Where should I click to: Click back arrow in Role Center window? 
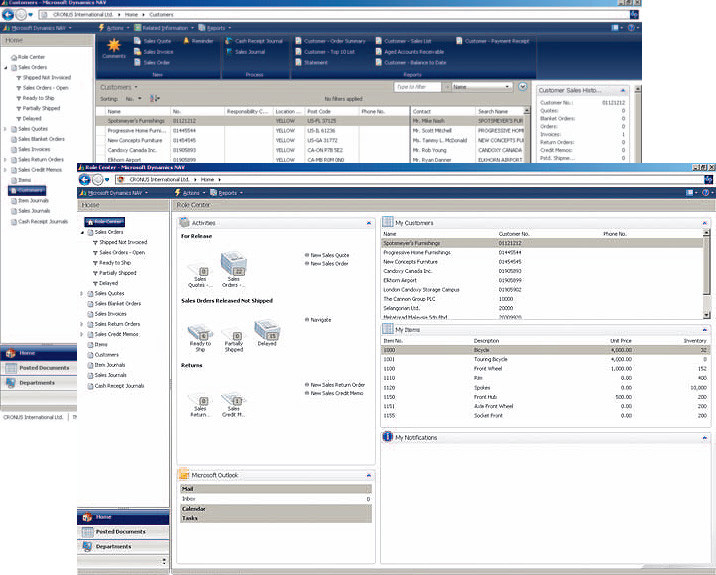(x=84, y=179)
